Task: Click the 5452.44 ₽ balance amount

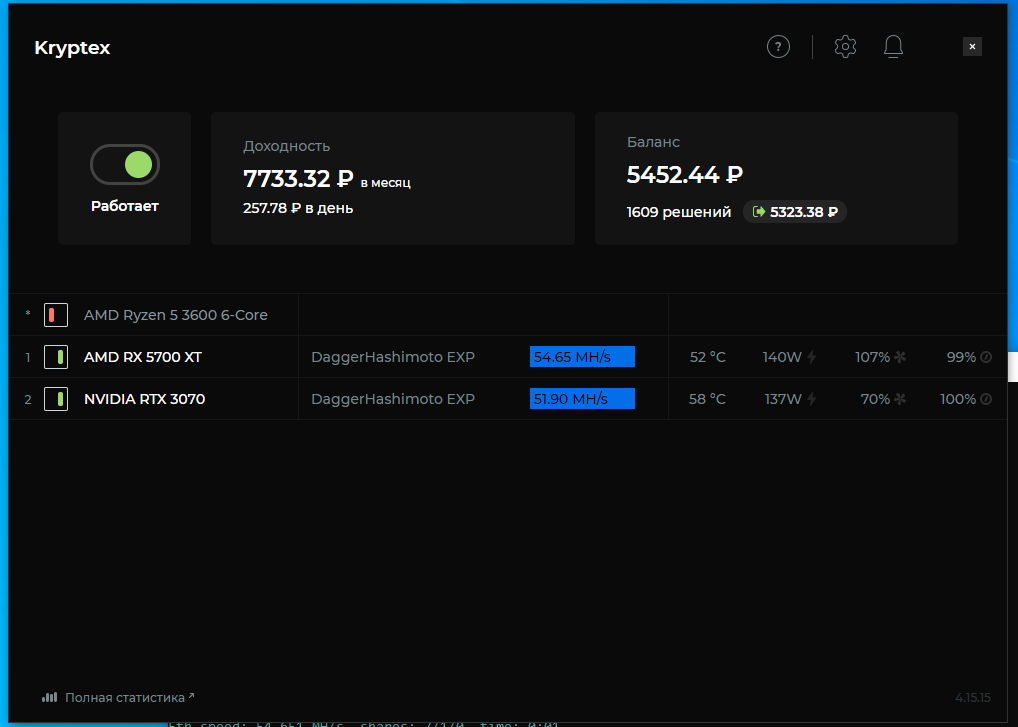Action: (x=685, y=175)
